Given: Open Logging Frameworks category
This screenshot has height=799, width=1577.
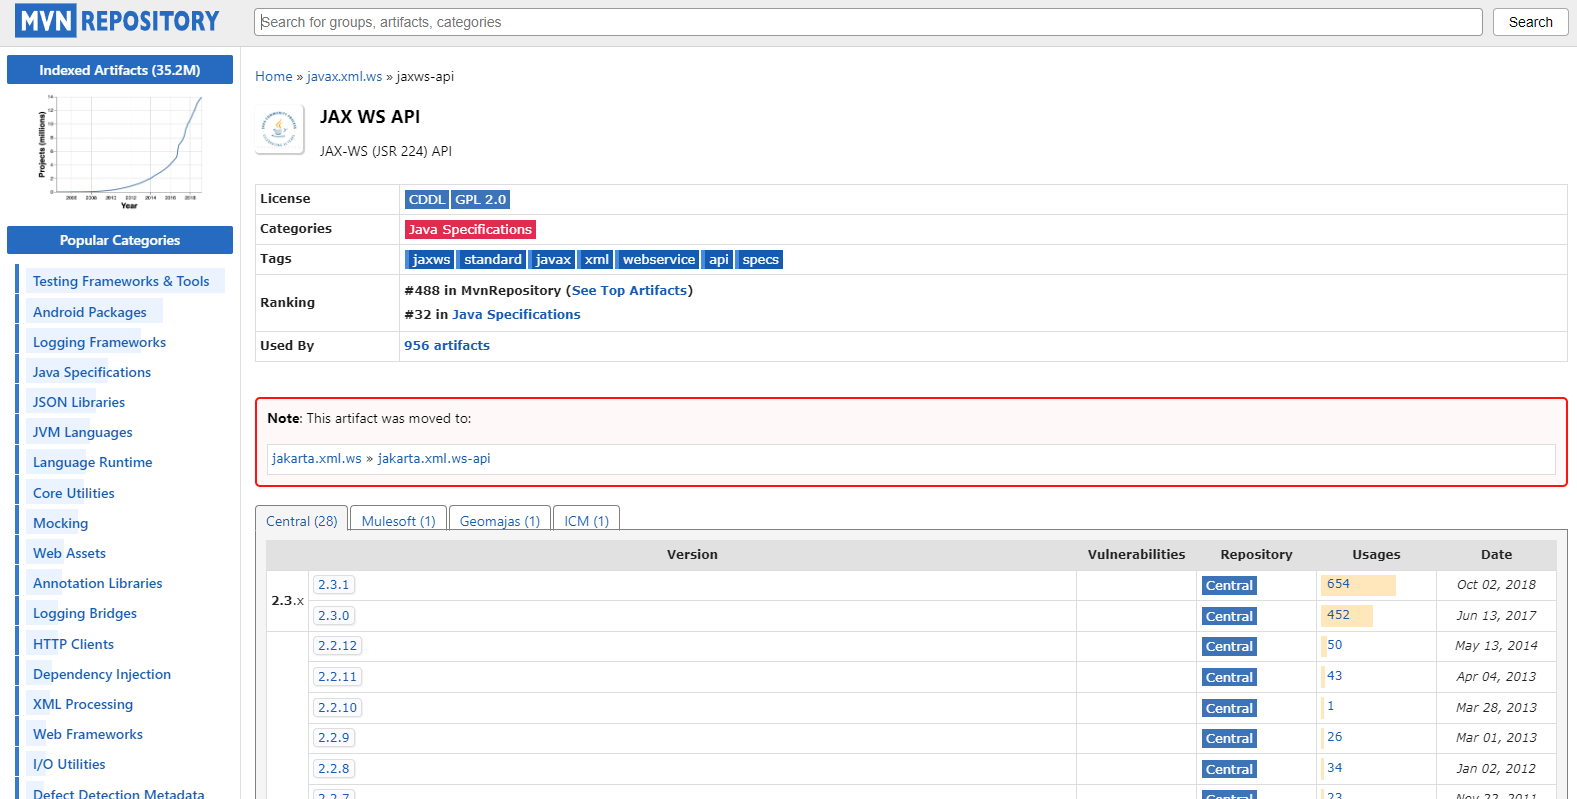Looking at the screenshot, I should (x=99, y=342).
